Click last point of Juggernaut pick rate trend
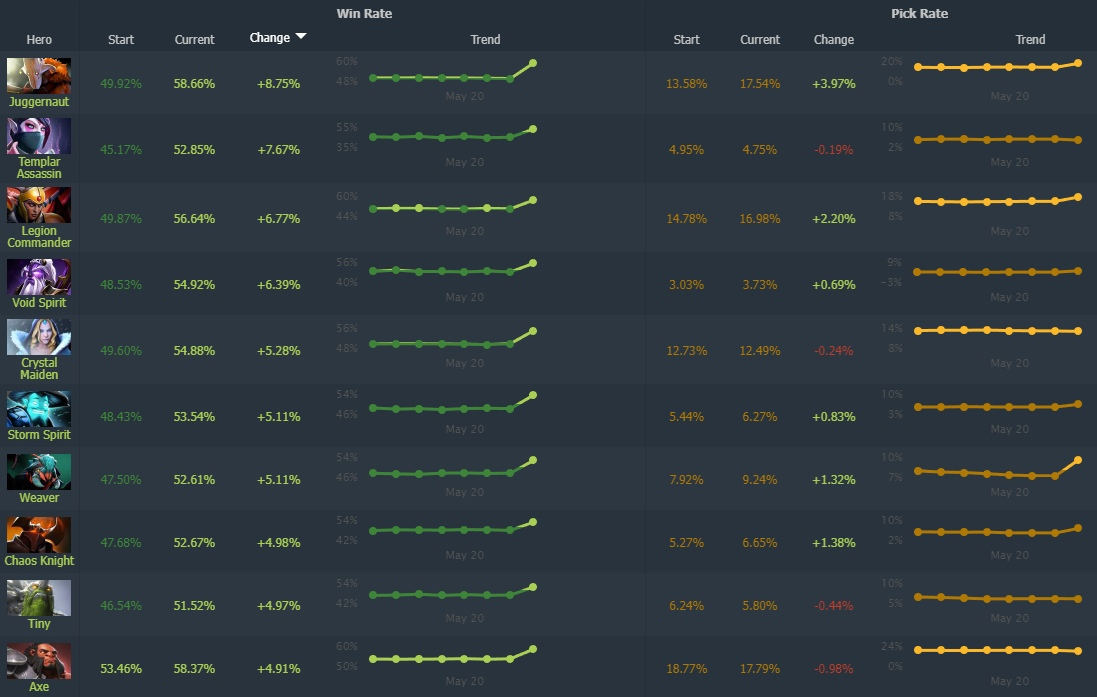Image resolution: width=1097 pixels, height=697 pixels. 1077,63
